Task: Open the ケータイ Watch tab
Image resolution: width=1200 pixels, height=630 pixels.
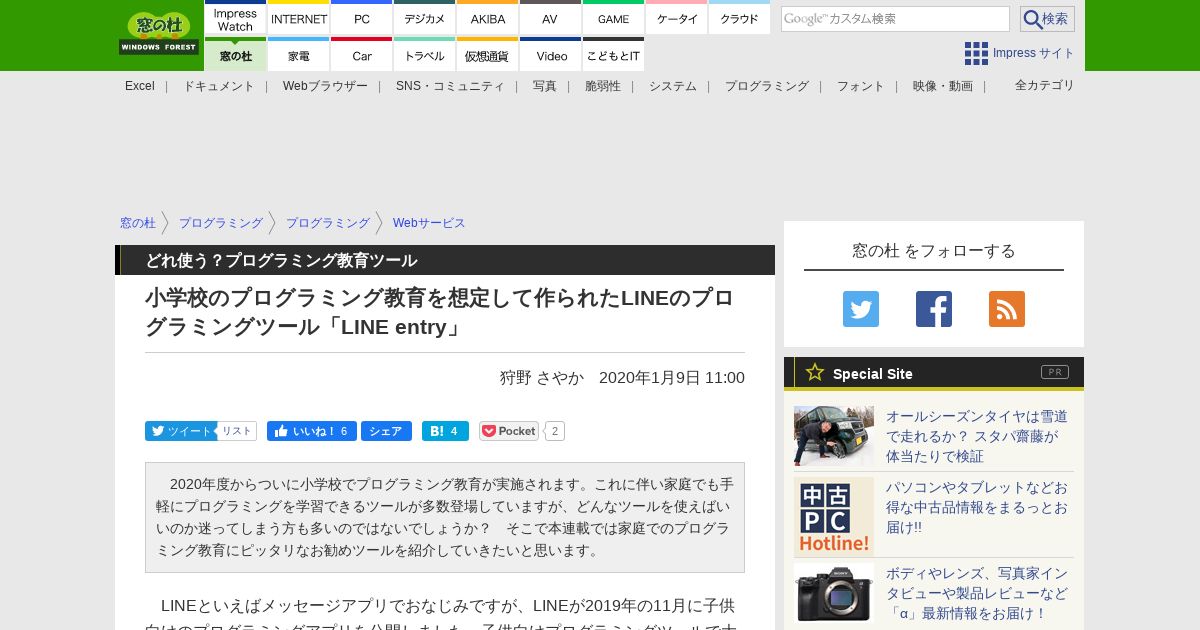Action: point(677,19)
